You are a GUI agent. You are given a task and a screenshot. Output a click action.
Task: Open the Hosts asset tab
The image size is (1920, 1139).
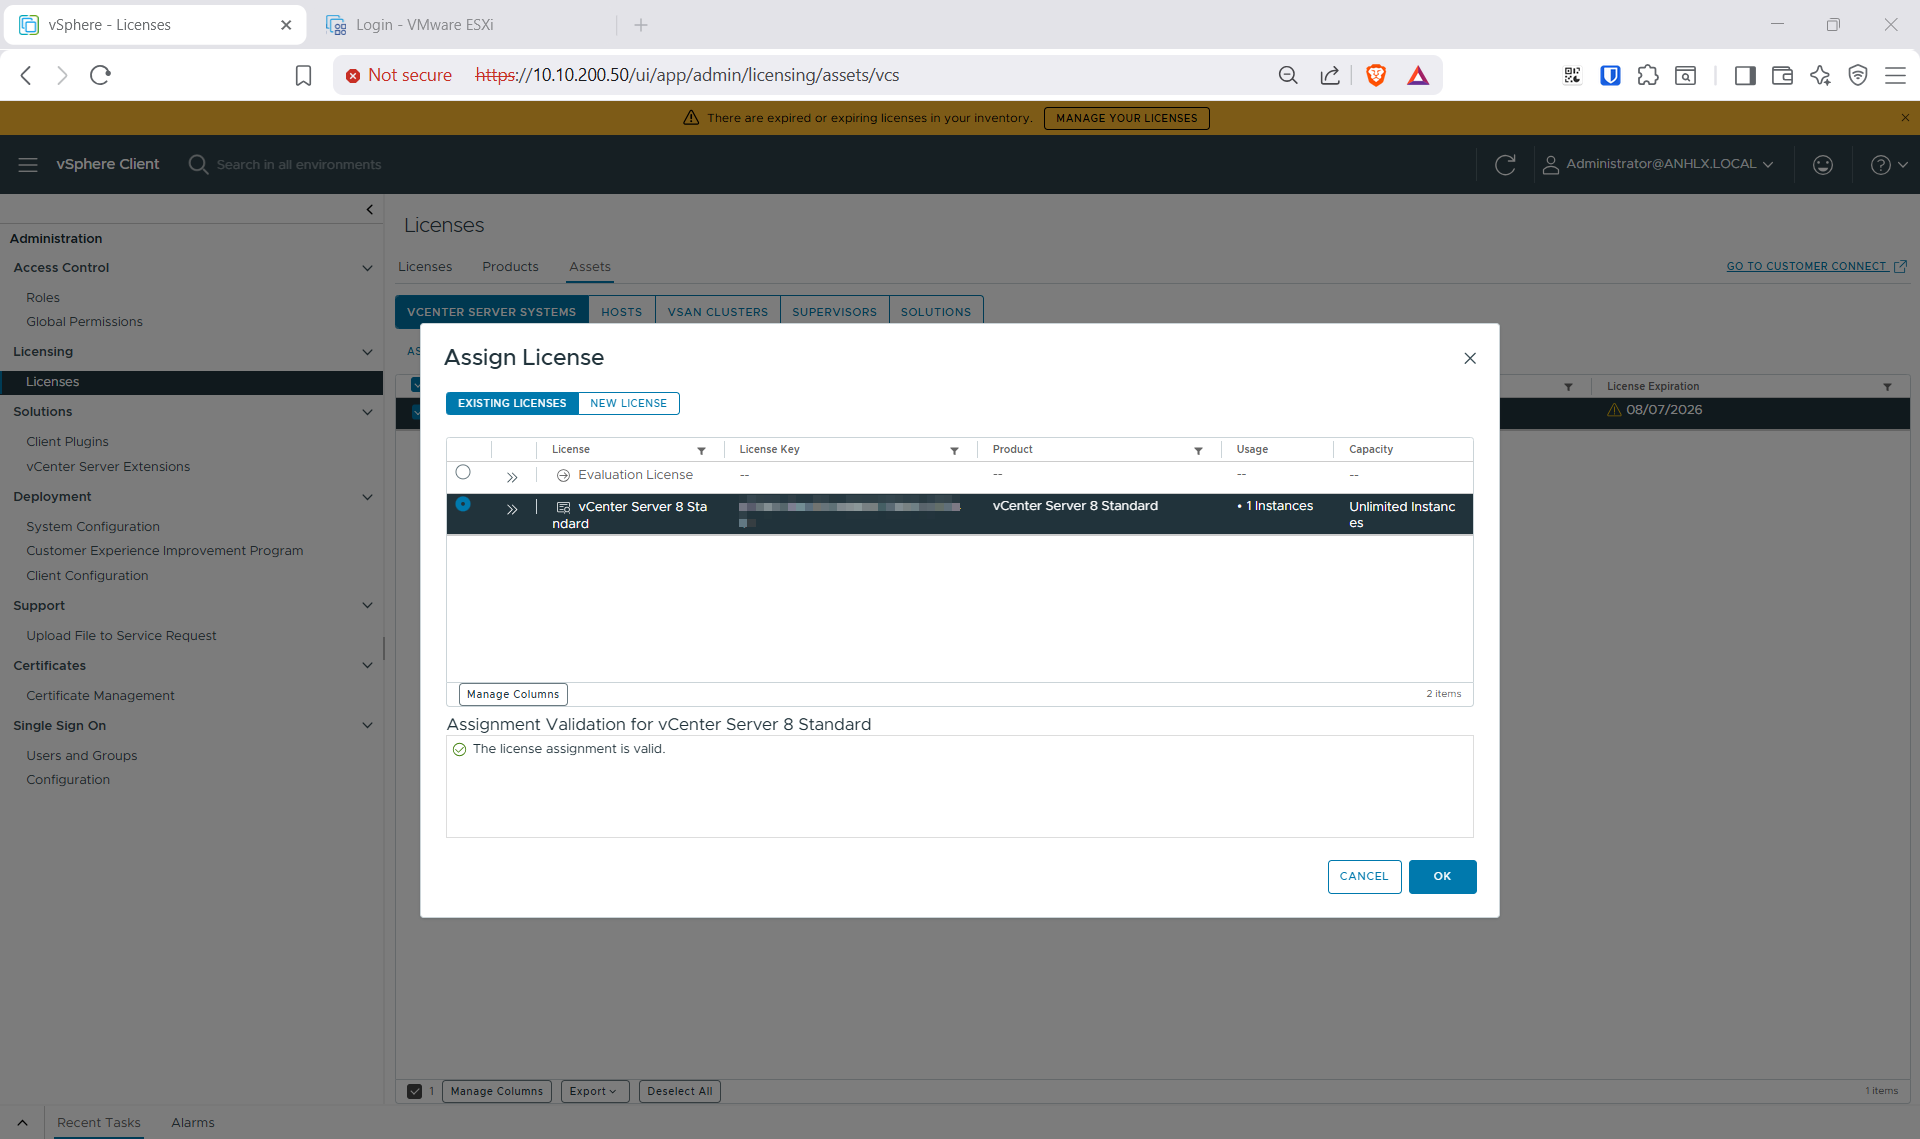coord(622,312)
